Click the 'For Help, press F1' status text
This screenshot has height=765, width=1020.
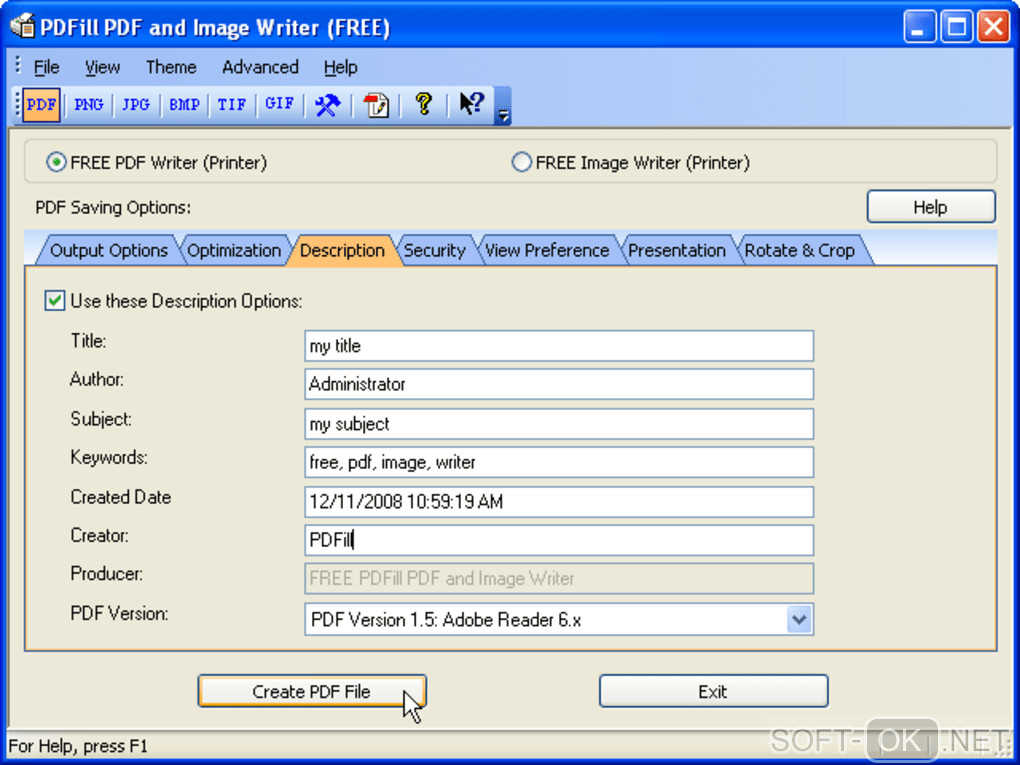click(x=78, y=745)
